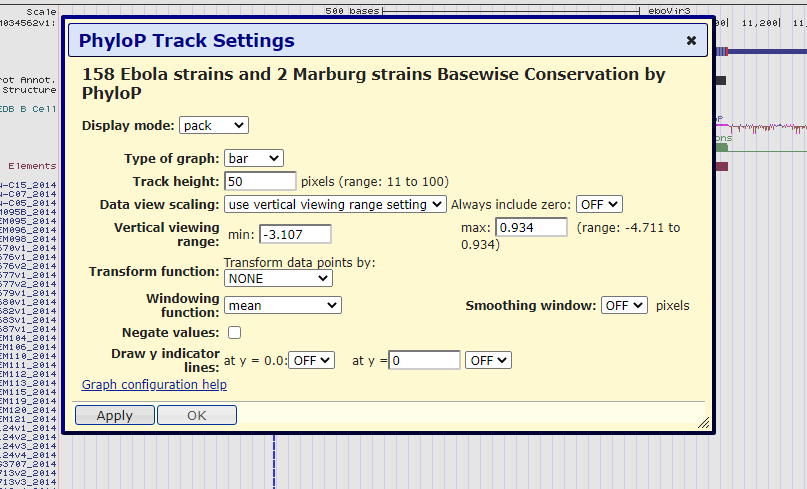Open the Display mode dropdown
This screenshot has height=489, width=807.
coord(214,125)
